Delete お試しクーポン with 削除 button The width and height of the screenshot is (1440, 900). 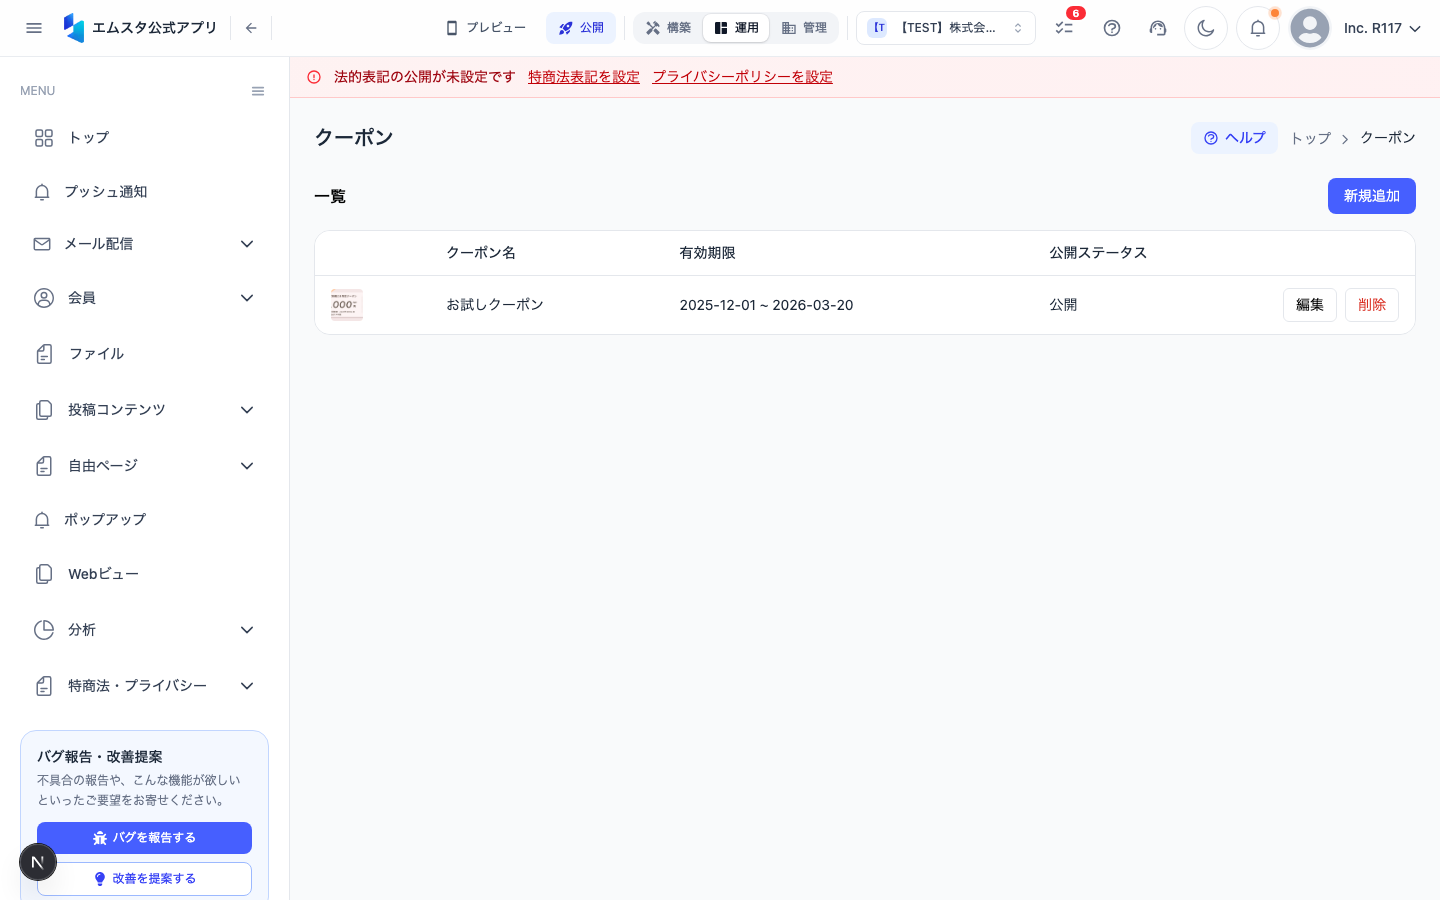(1372, 305)
